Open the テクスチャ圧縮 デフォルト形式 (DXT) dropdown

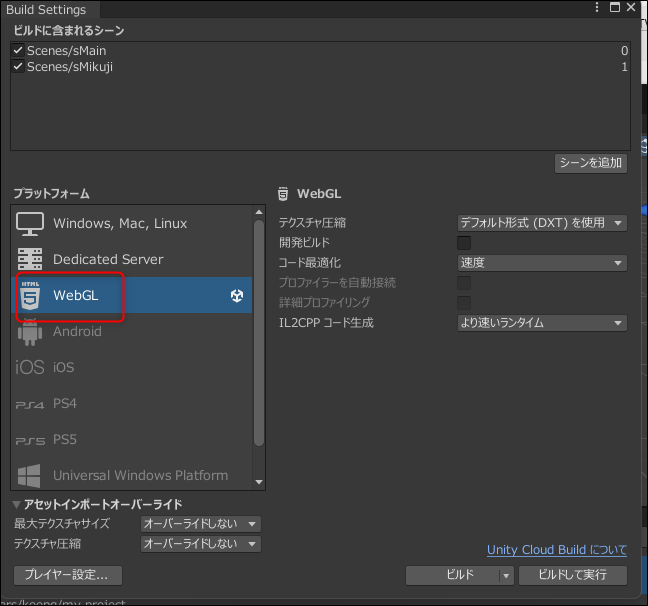tap(542, 223)
